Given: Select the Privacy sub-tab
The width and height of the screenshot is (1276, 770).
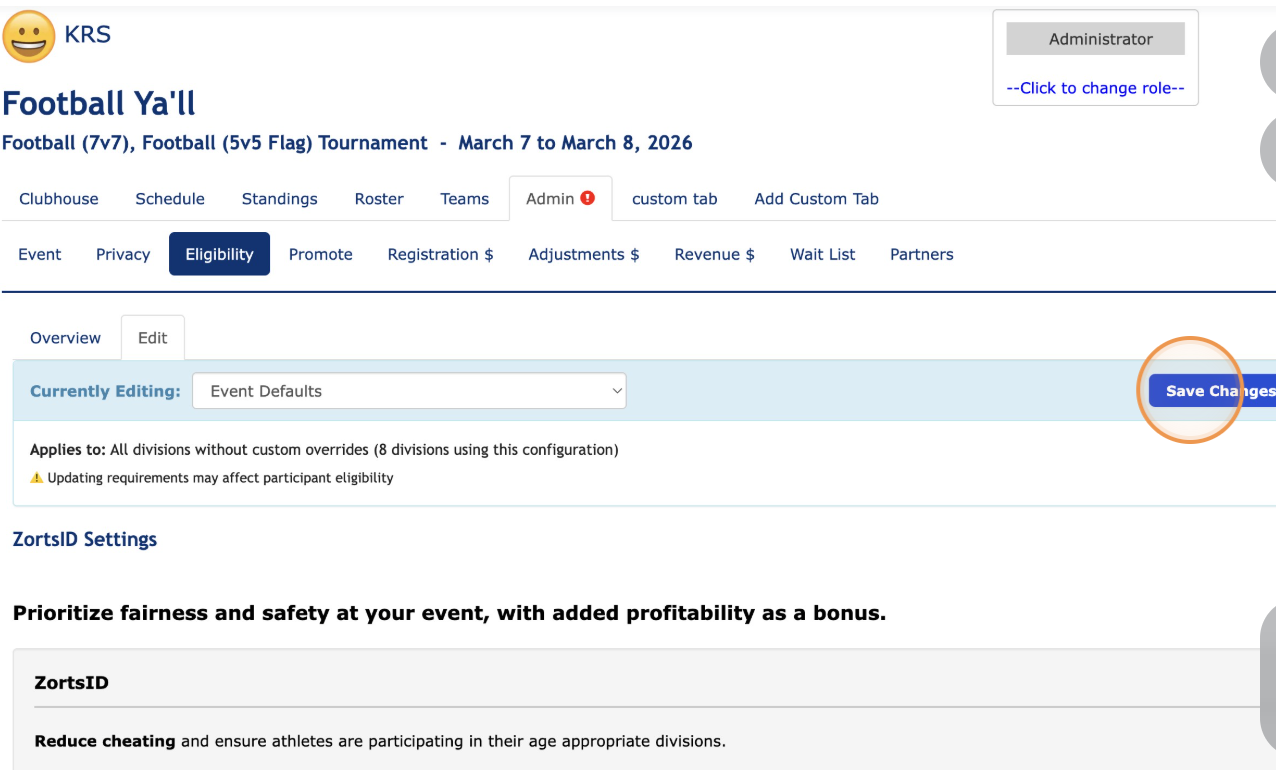Looking at the screenshot, I should (x=123, y=254).
